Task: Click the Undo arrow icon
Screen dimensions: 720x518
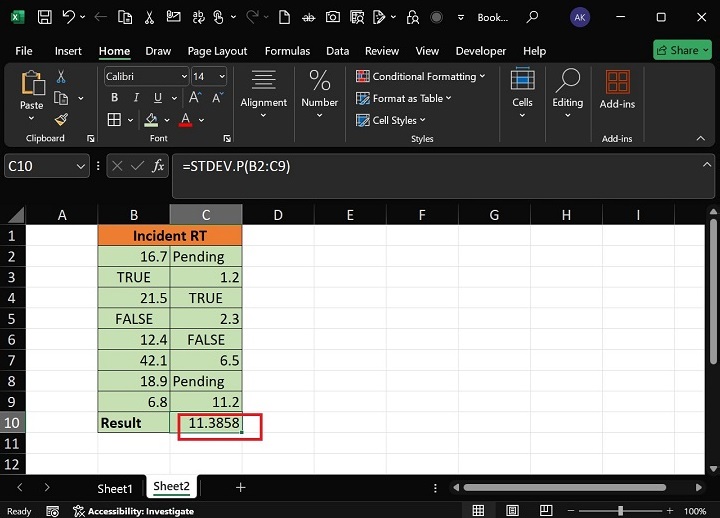Action: coord(69,17)
